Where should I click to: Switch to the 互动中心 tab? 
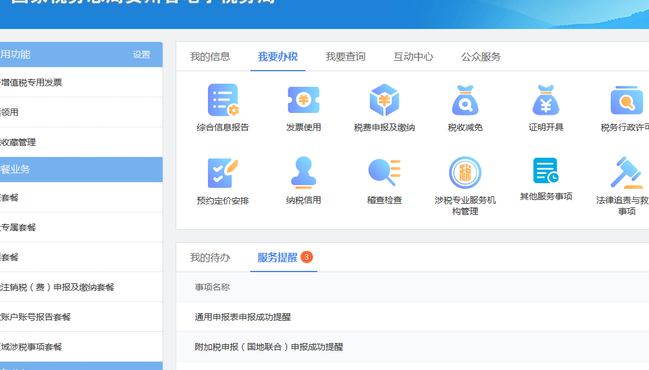click(x=413, y=57)
